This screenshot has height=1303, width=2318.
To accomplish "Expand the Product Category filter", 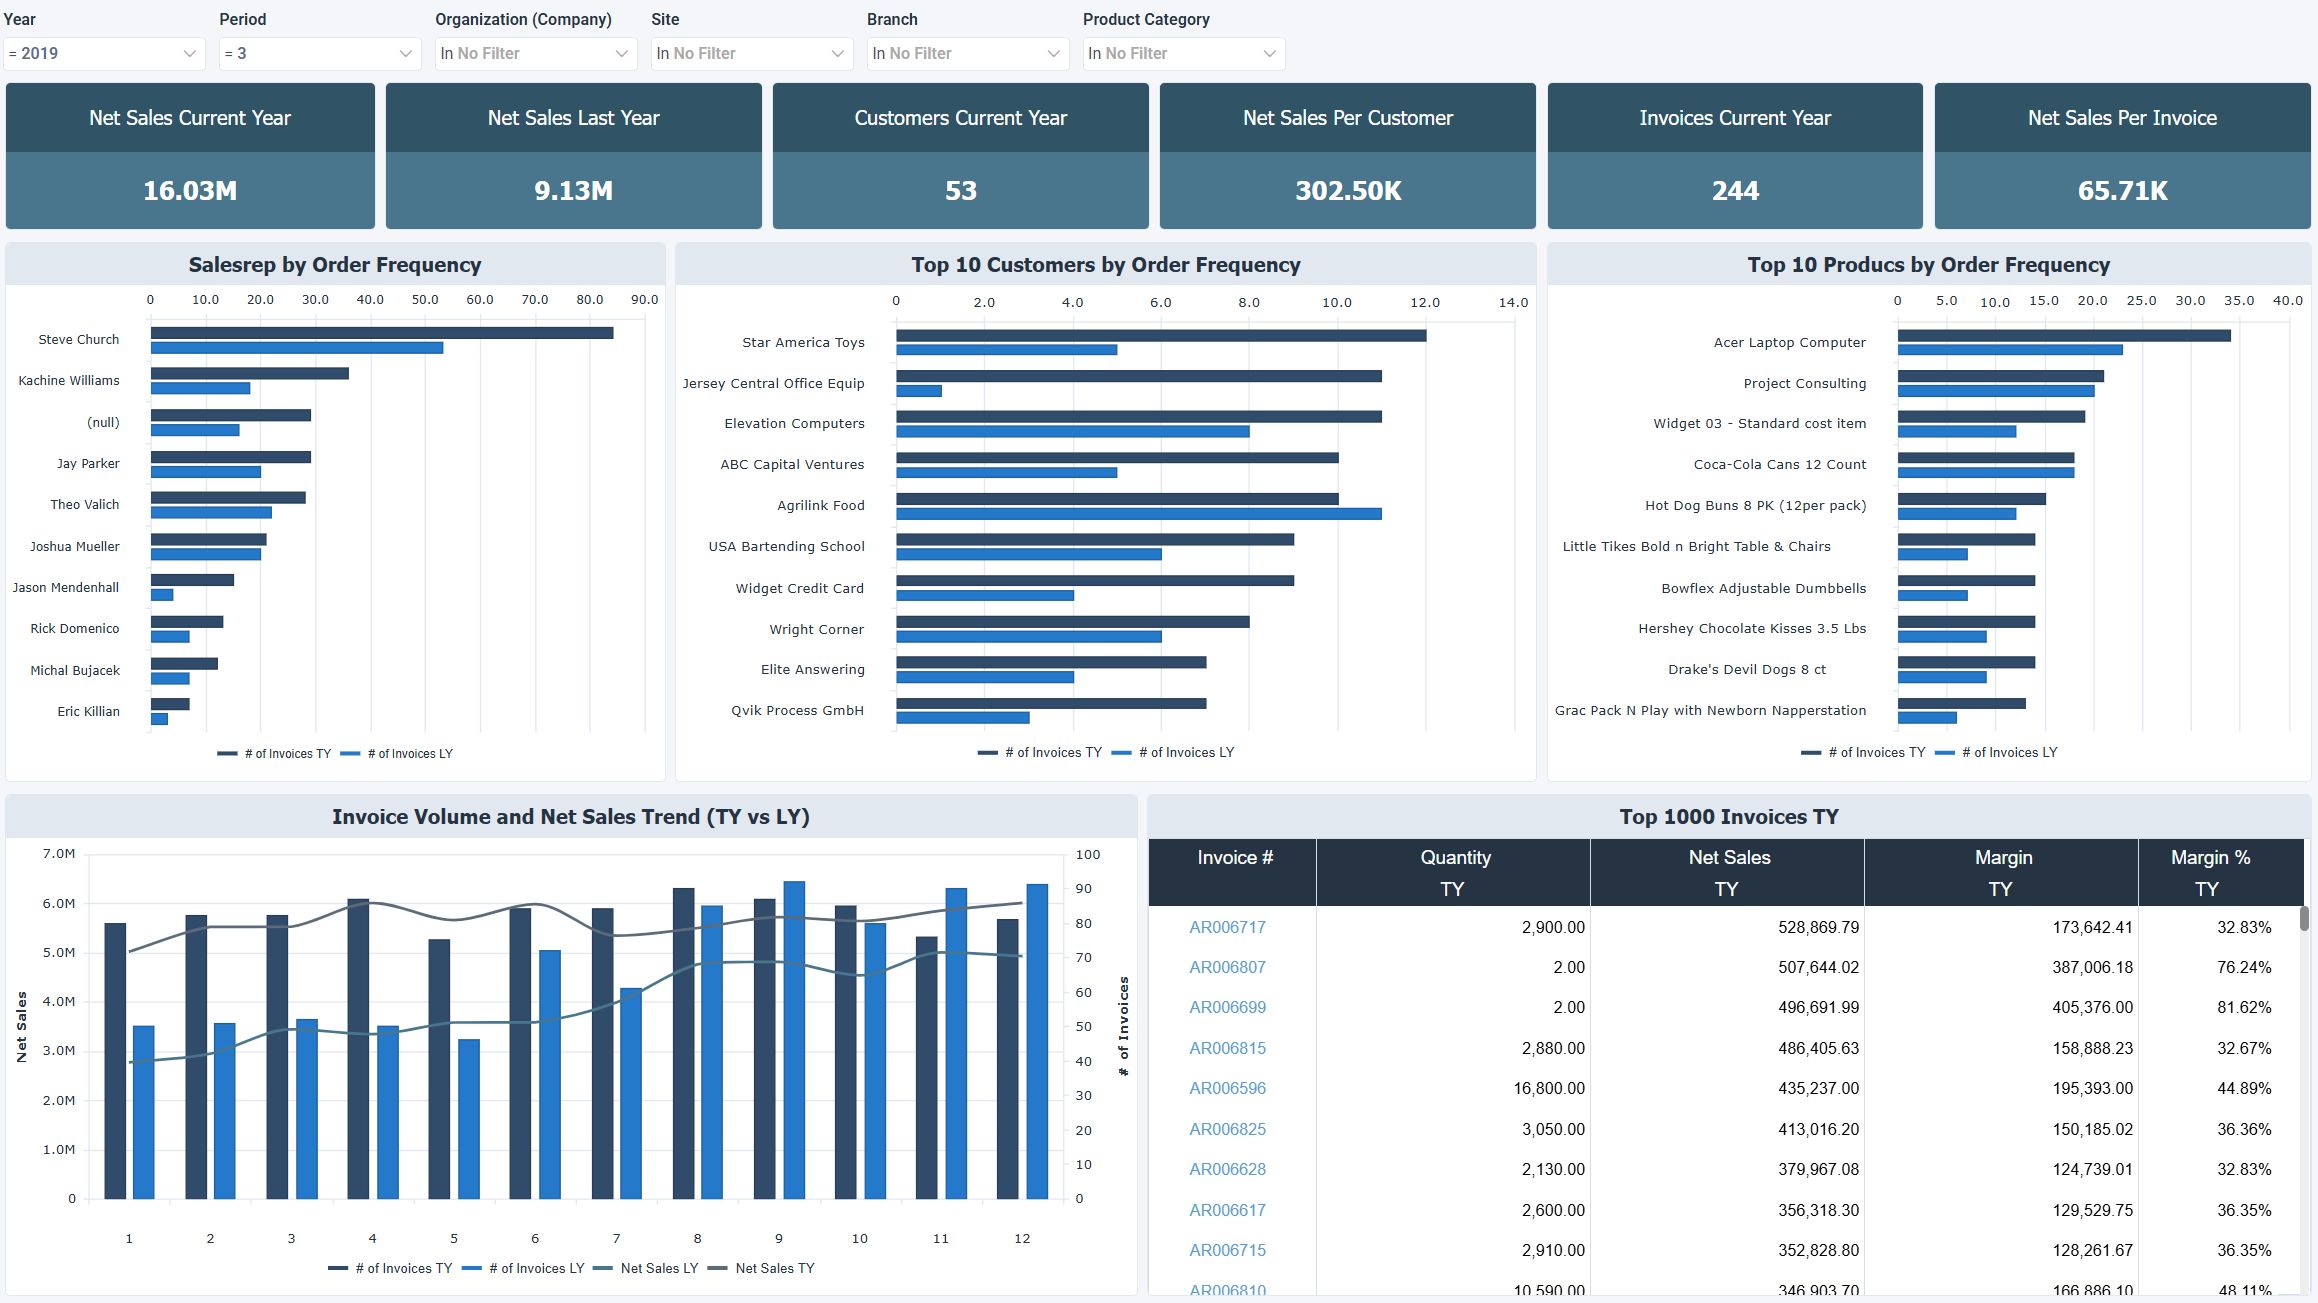I will (1183, 53).
